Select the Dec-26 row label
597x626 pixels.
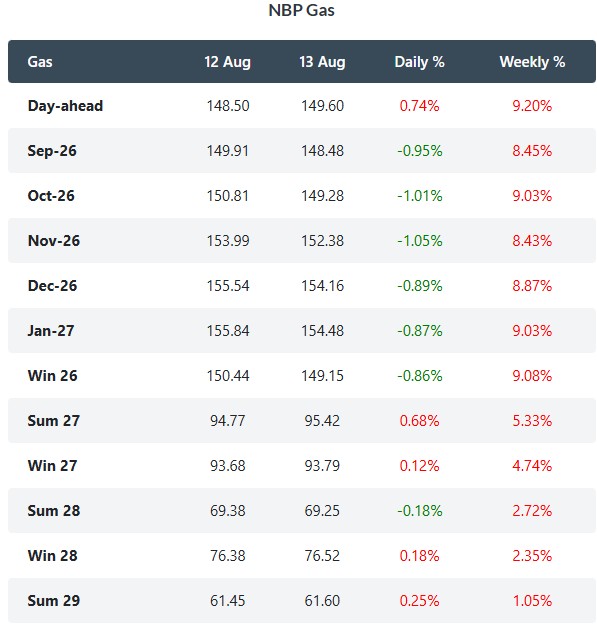pyautogui.click(x=52, y=286)
